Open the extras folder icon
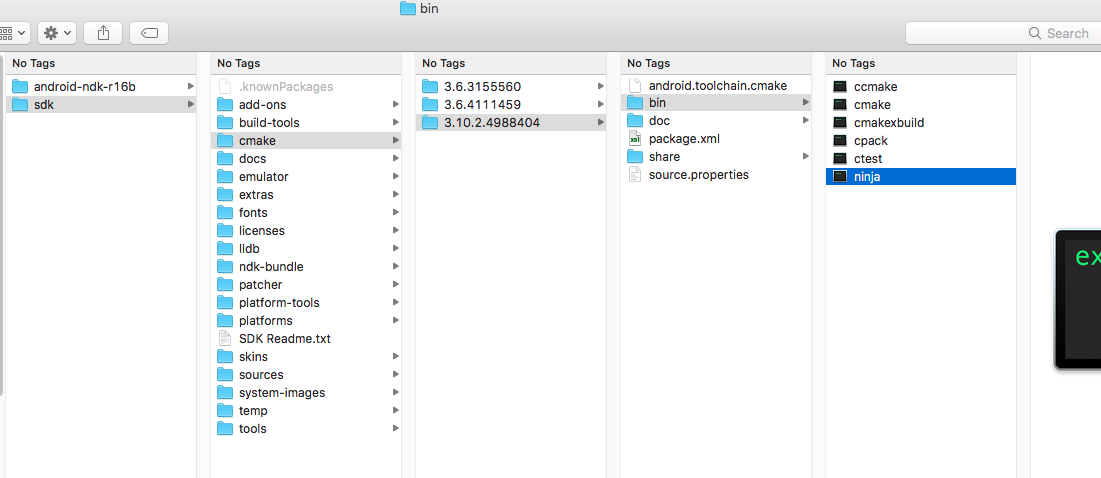The image size is (1101, 478). click(225, 194)
